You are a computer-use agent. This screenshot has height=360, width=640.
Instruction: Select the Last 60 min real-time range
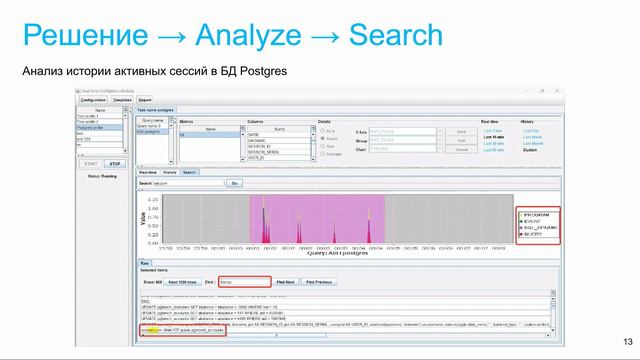pyautogui.click(x=493, y=150)
